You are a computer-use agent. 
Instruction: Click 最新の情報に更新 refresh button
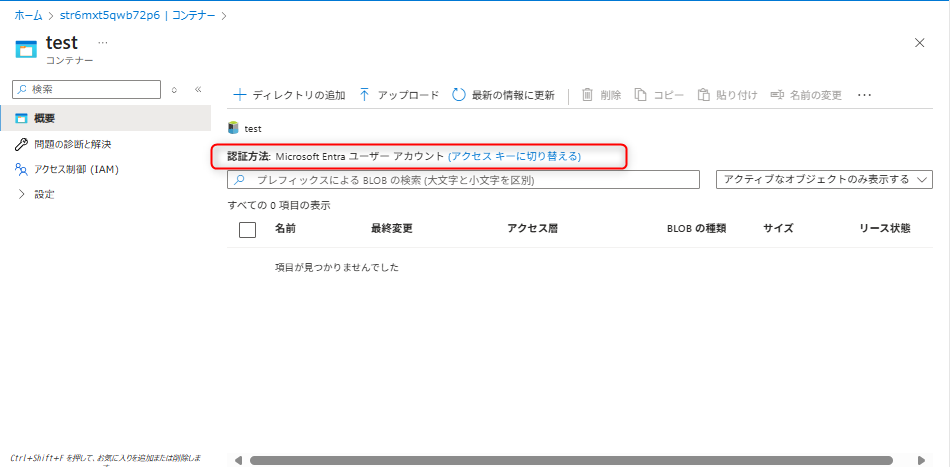503,95
